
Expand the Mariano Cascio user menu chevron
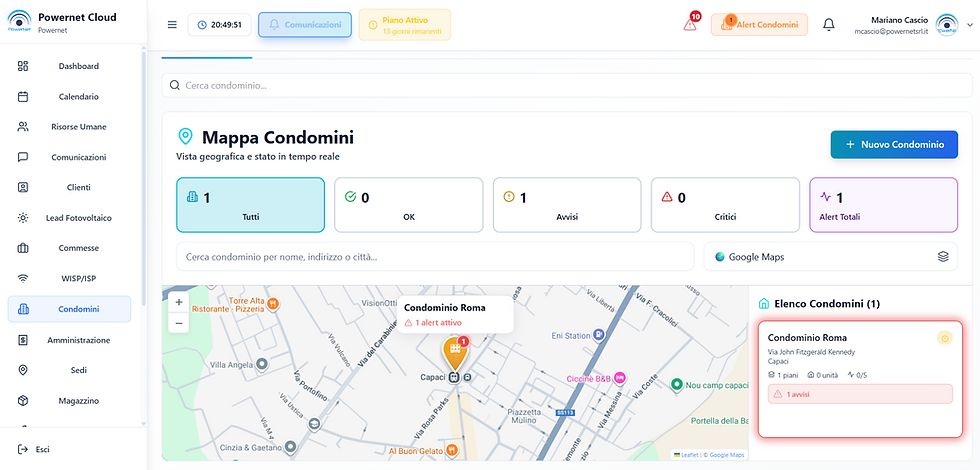pyautogui.click(x=970, y=25)
